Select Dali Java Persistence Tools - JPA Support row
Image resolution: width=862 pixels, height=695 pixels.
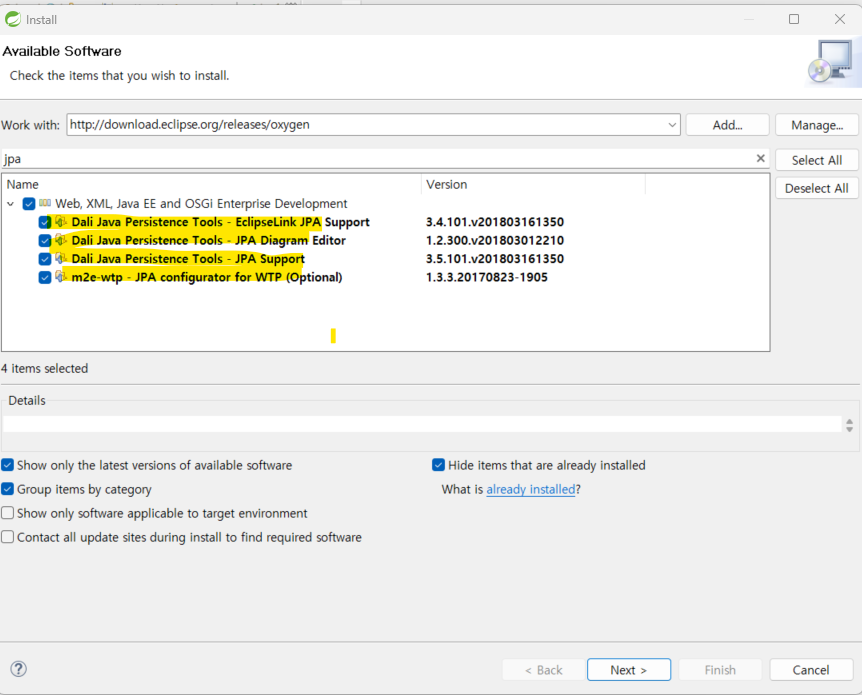click(x=188, y=258)
